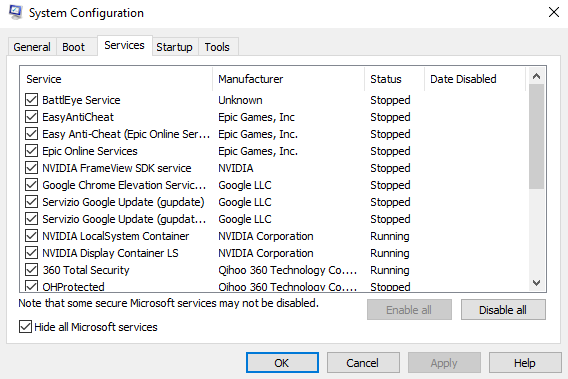Click the Unknown manufacturer cell
568x379 pixels.
point(240,100)
